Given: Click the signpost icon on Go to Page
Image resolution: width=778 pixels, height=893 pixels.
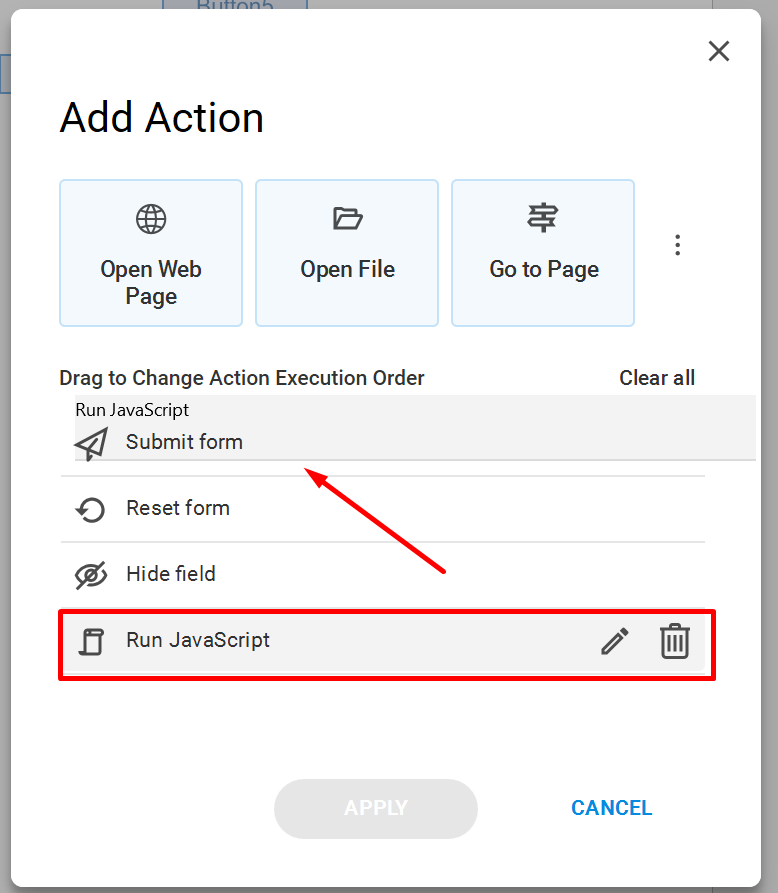Looking at the screenshot, I should pyautogui.click(x=543, y=218).
